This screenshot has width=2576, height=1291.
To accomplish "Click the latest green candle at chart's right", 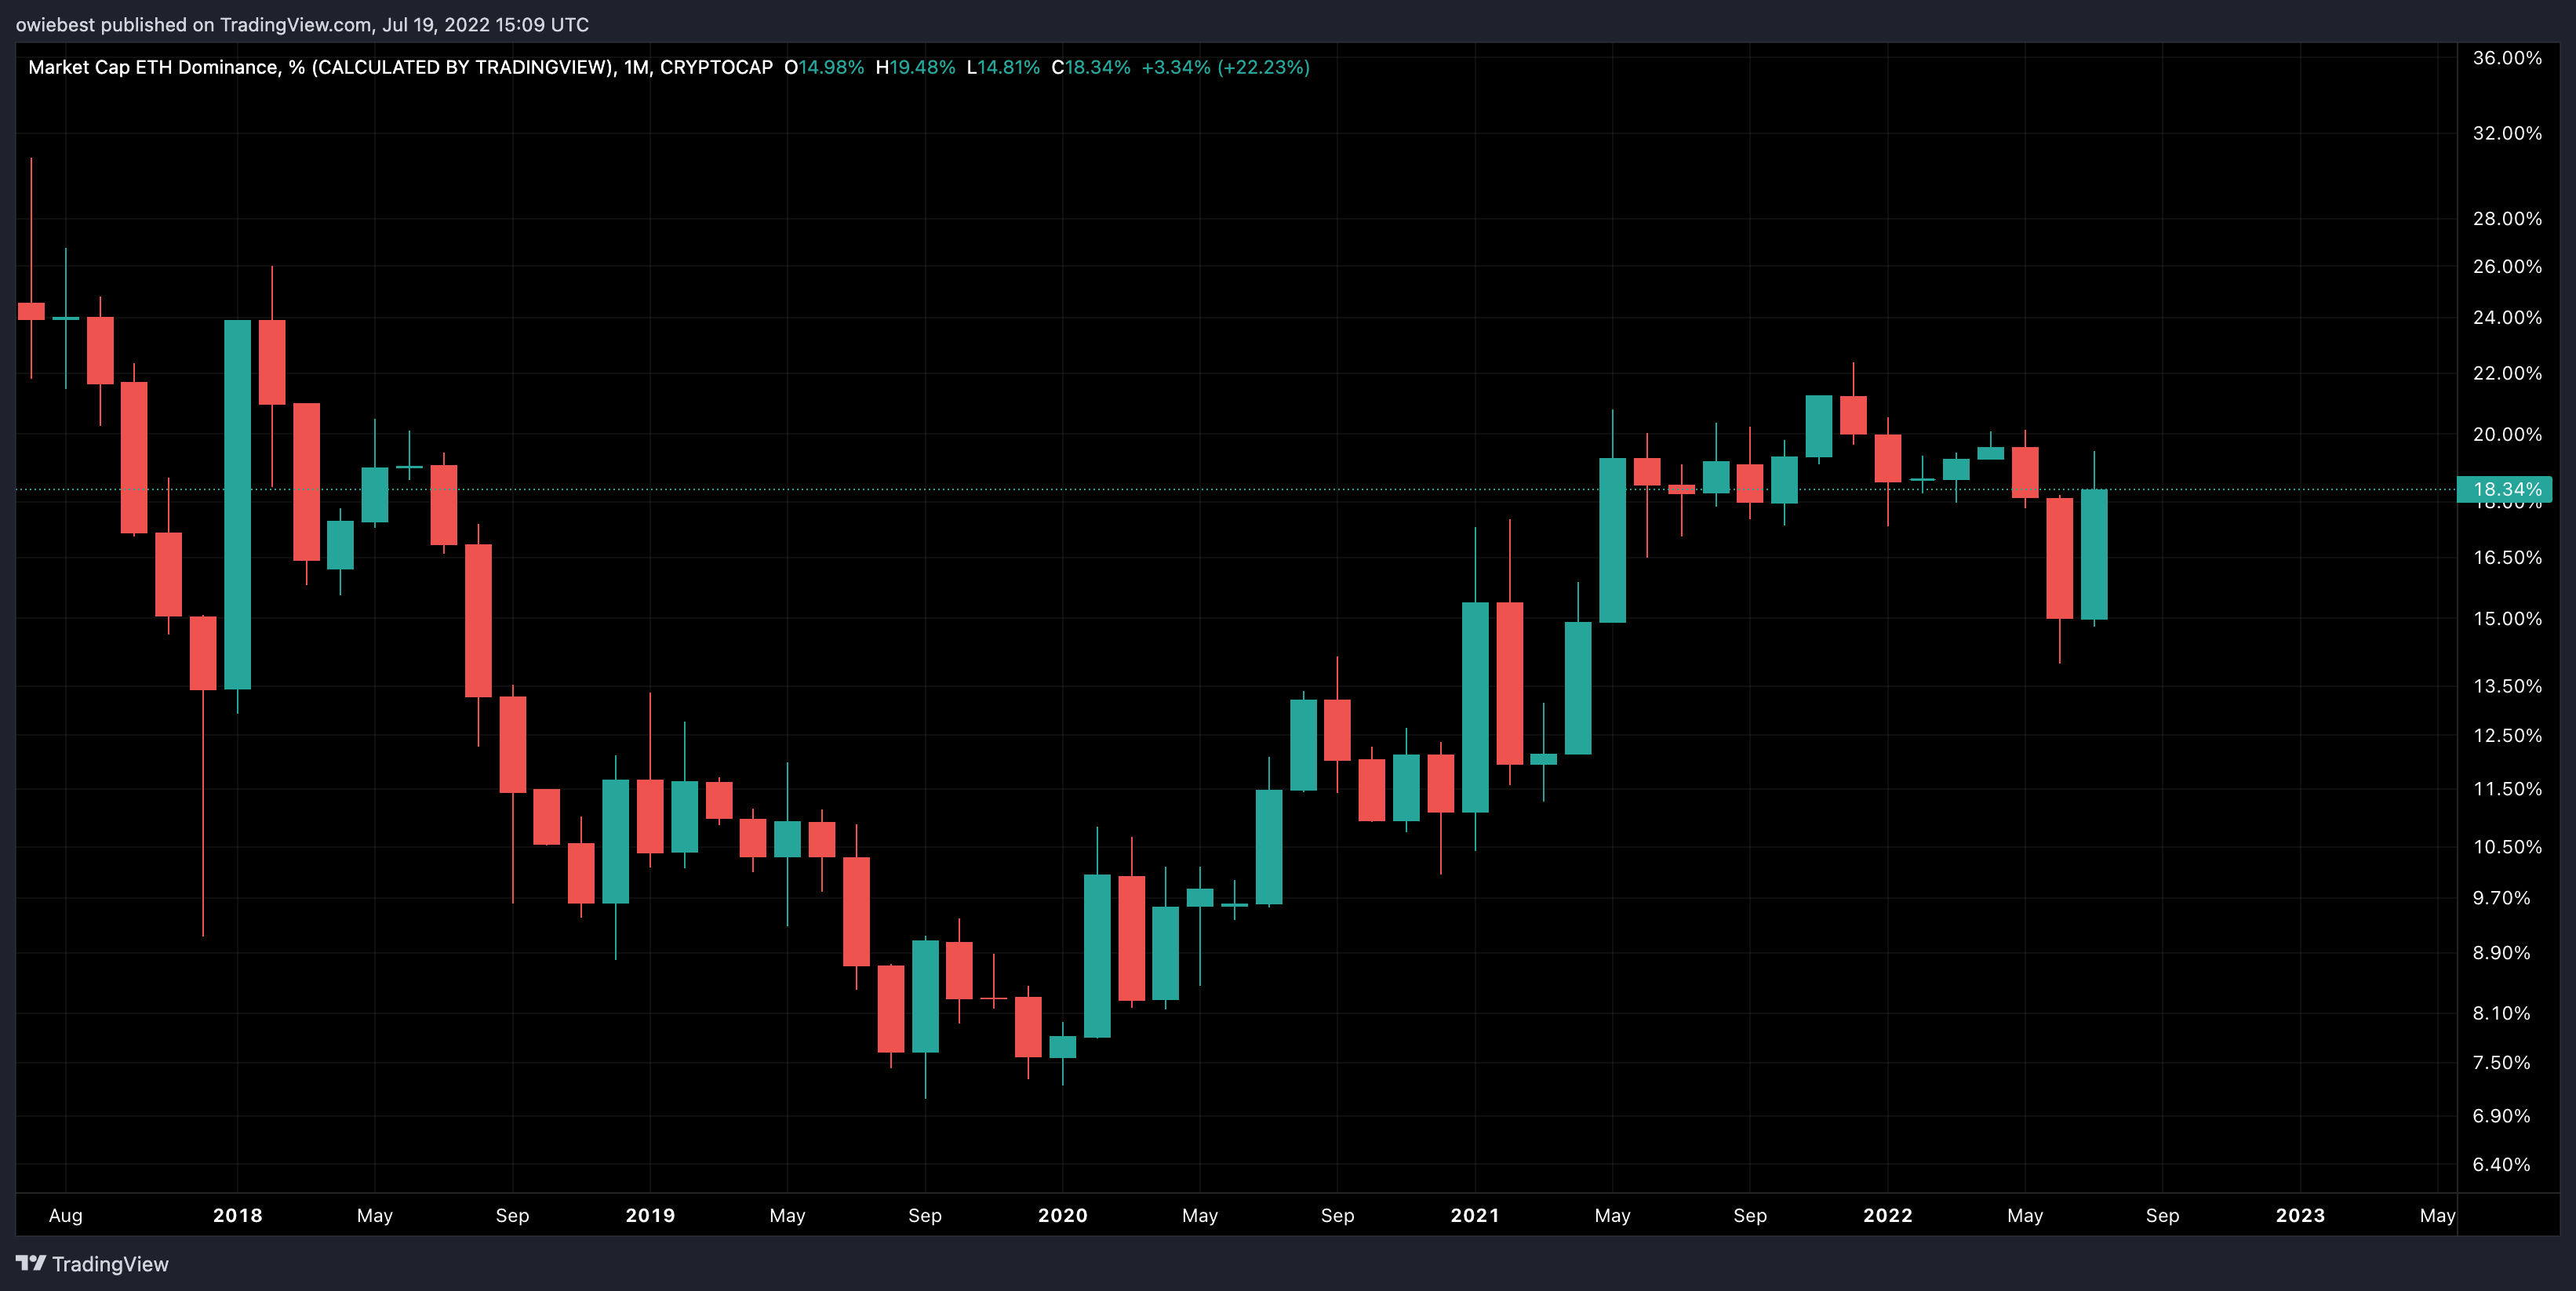I will 2094,554.
